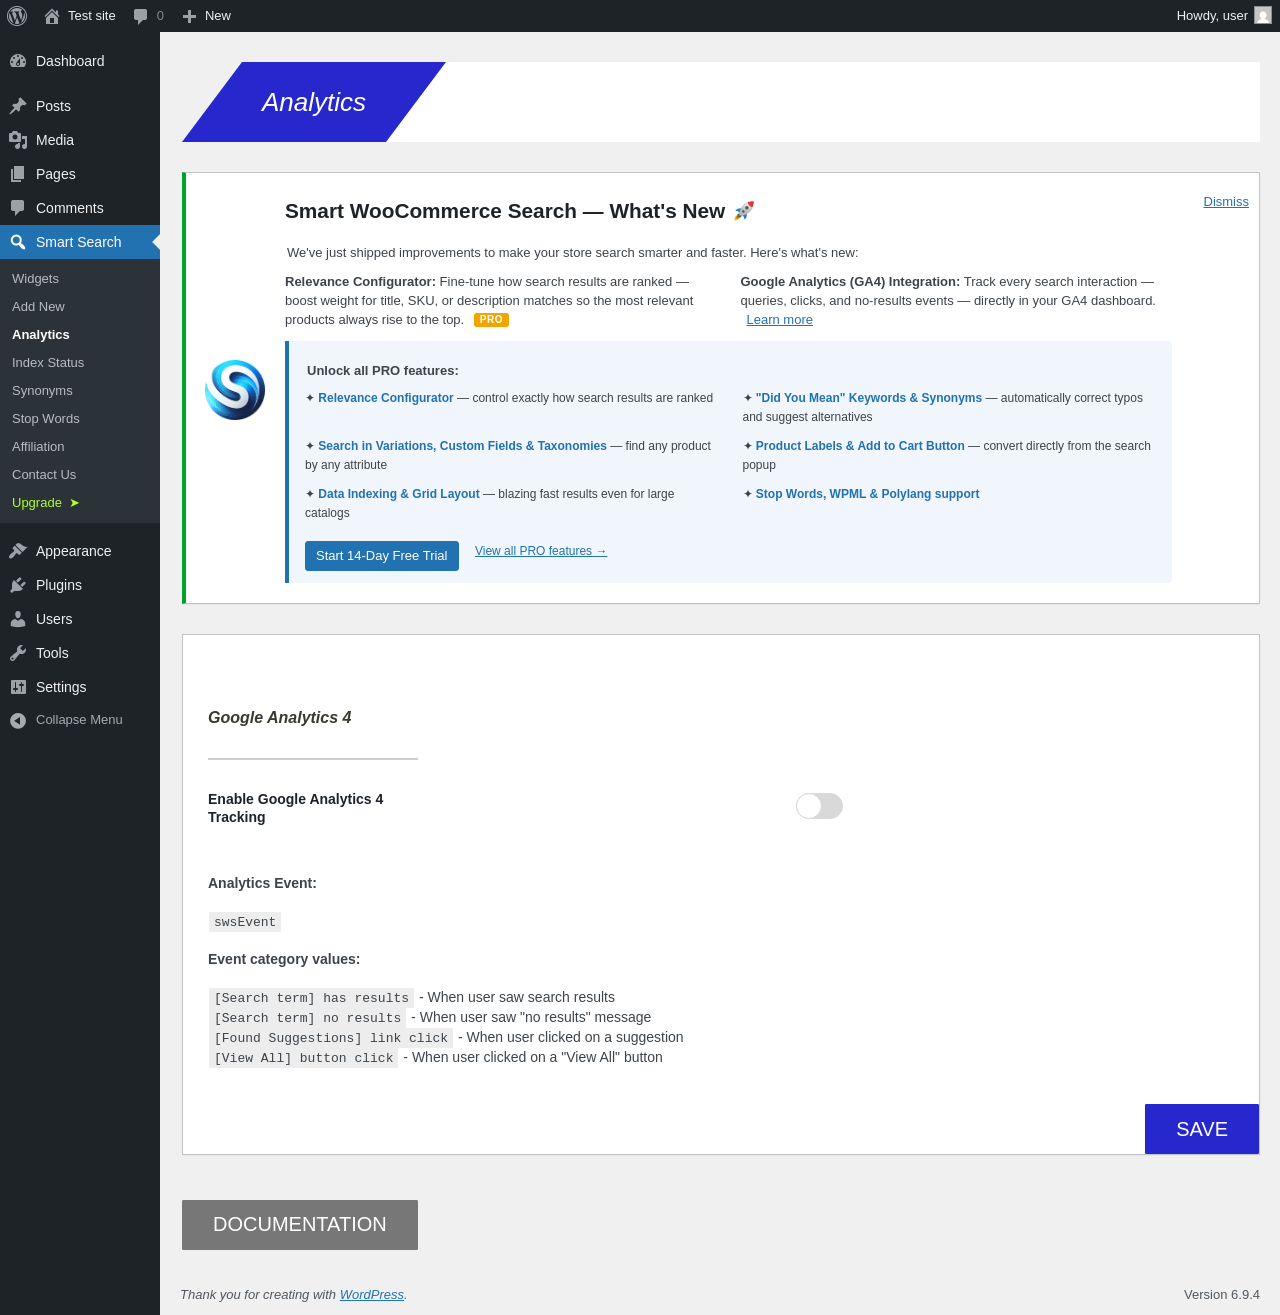Click "[Found Suggestions] link click" code
The height and width of the screenshot is (1315, 1280).
[331, 1038]
